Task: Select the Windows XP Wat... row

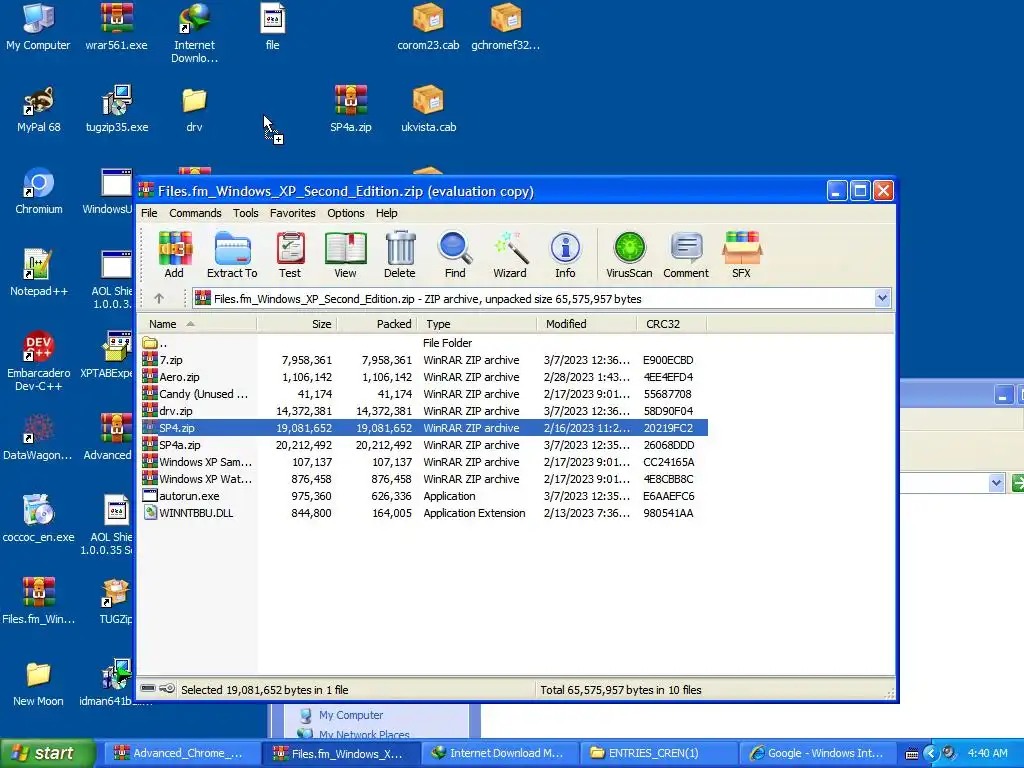Action: coord(423,479)
